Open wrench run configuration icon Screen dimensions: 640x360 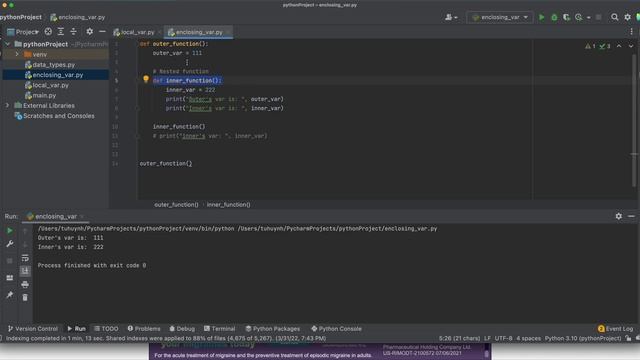(10, 244)
